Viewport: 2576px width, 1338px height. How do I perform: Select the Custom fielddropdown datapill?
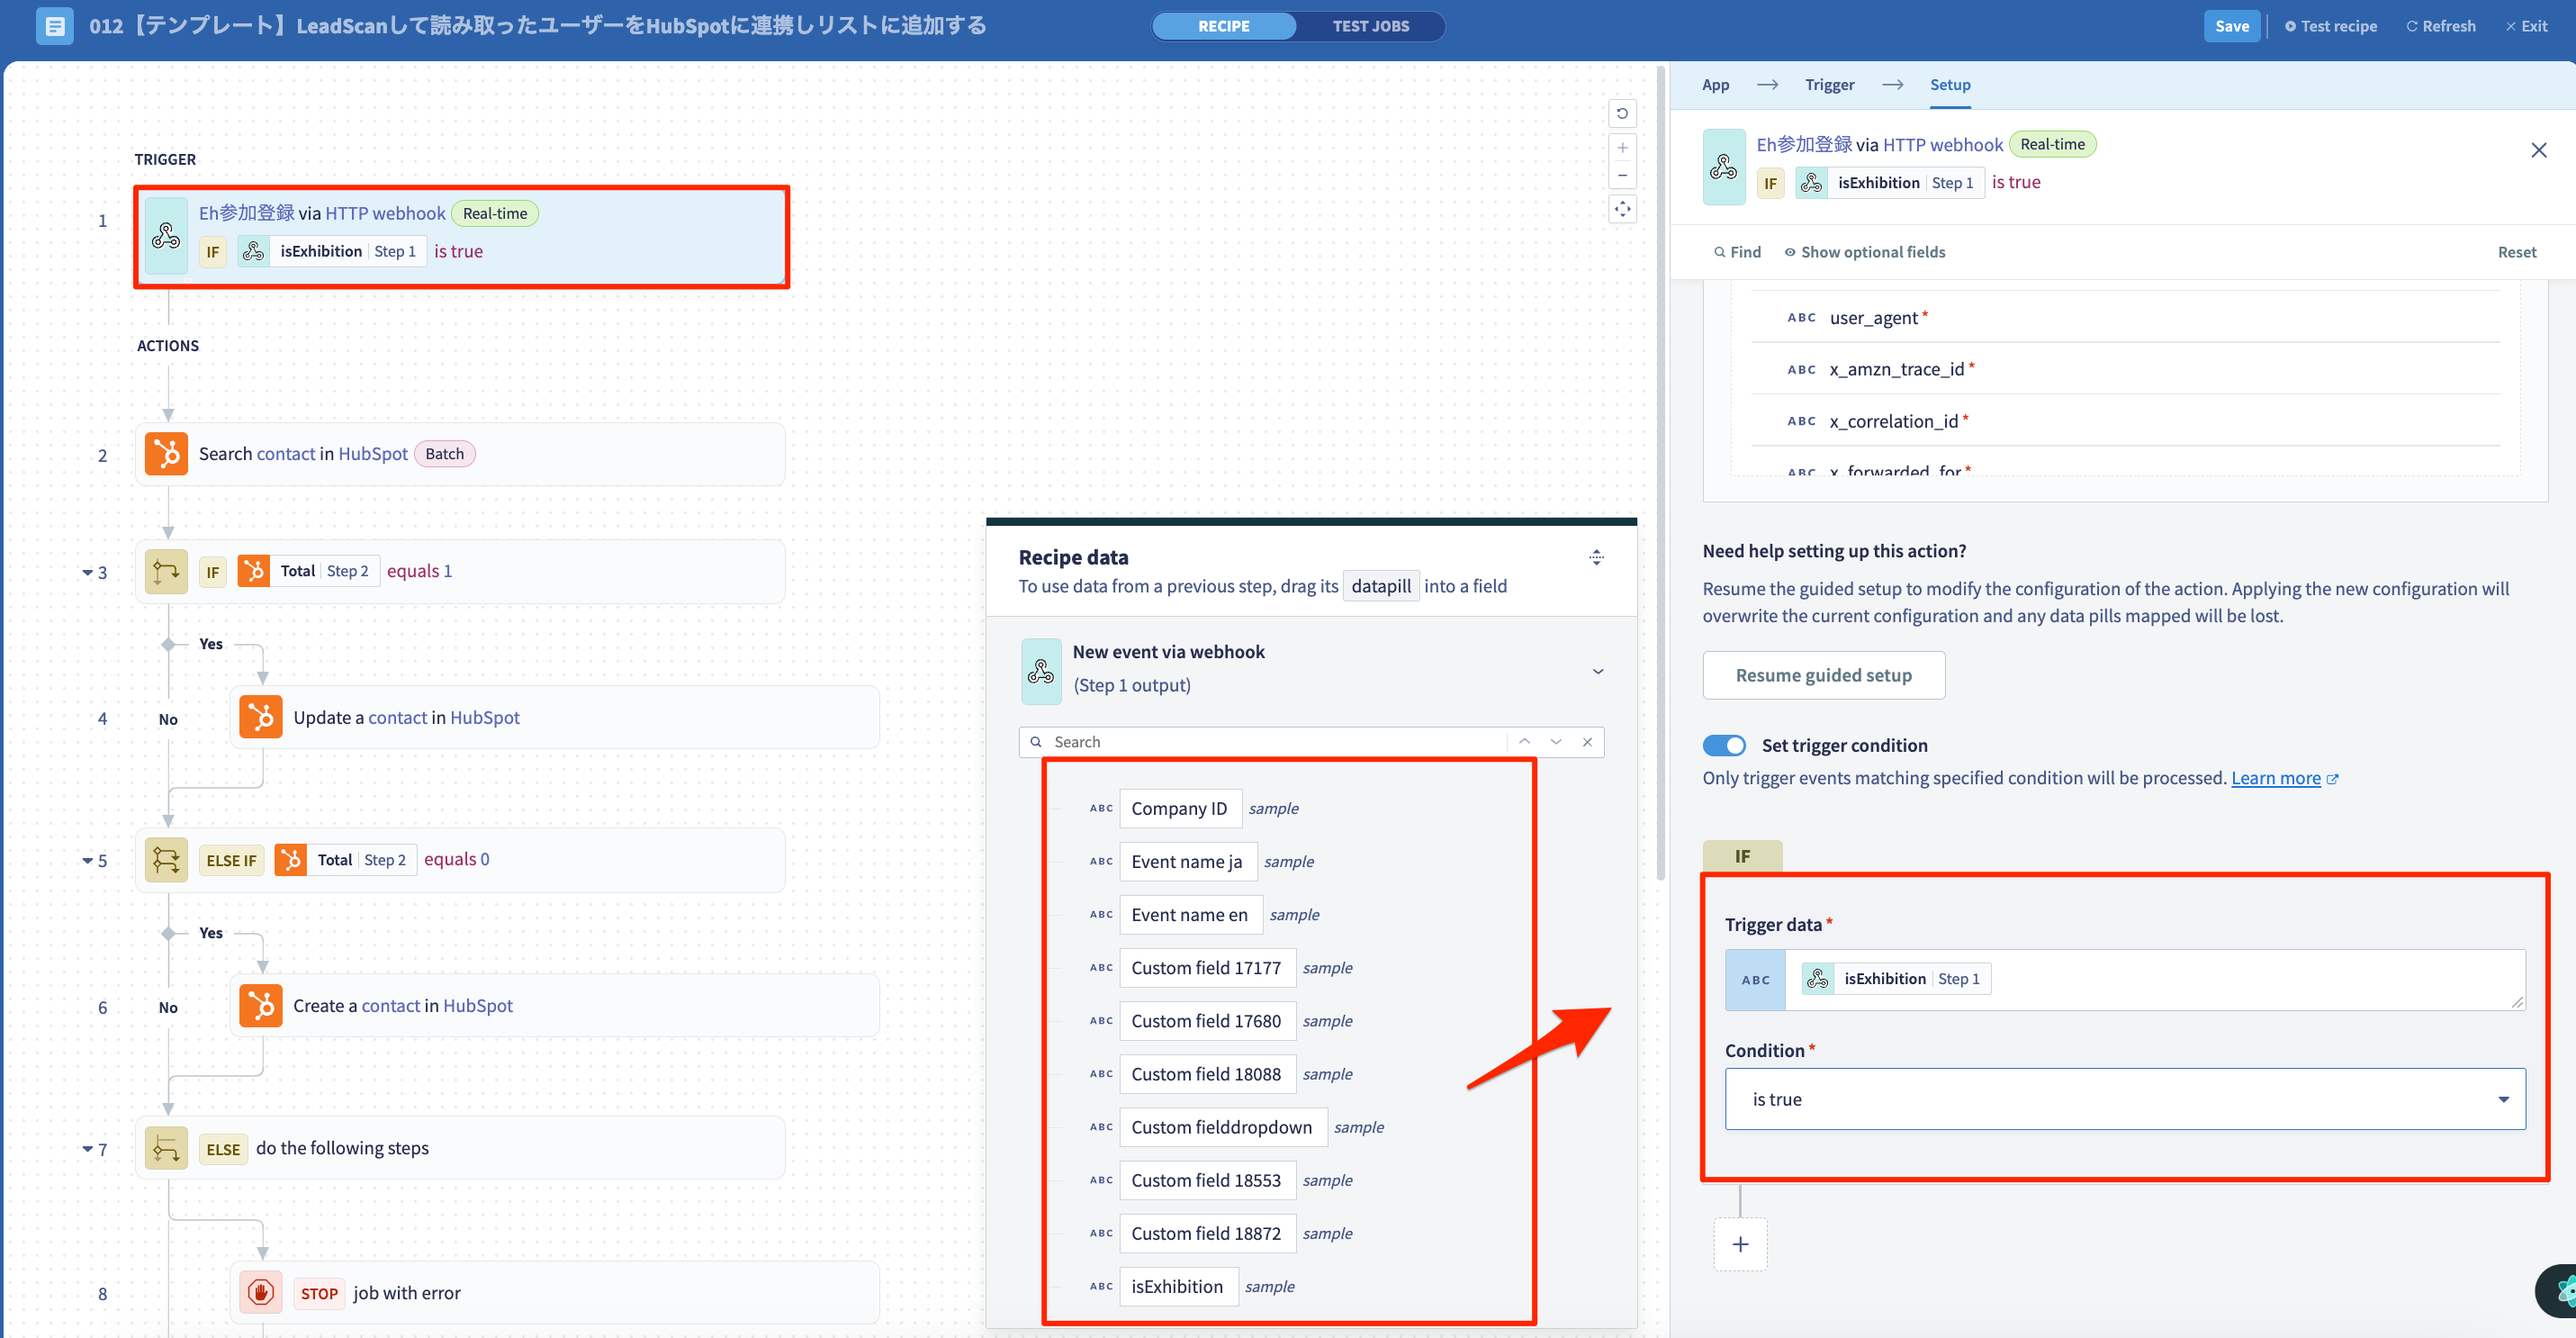[1222, 1127]
